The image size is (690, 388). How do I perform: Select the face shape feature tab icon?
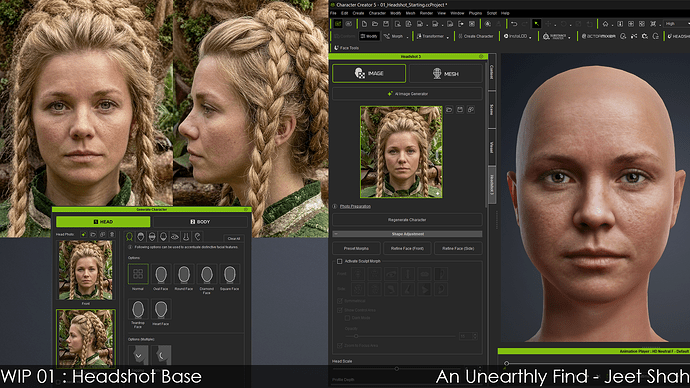pyautogui.click(x=129, y=237)
